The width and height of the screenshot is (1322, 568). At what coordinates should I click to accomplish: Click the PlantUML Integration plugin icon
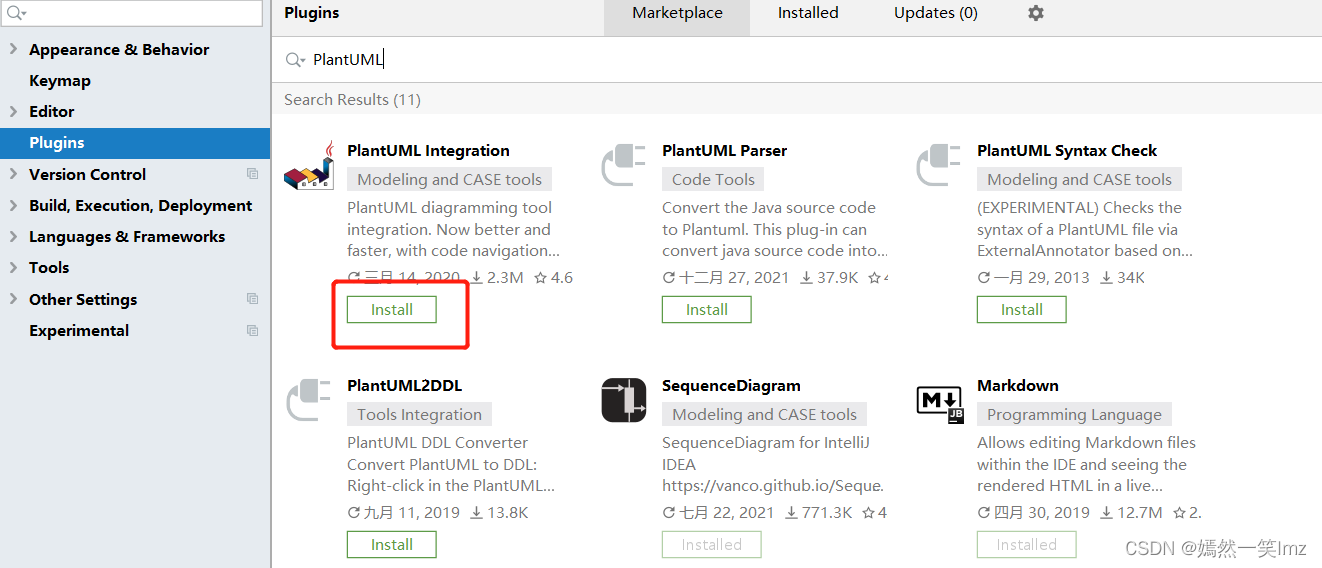(309, 165)
